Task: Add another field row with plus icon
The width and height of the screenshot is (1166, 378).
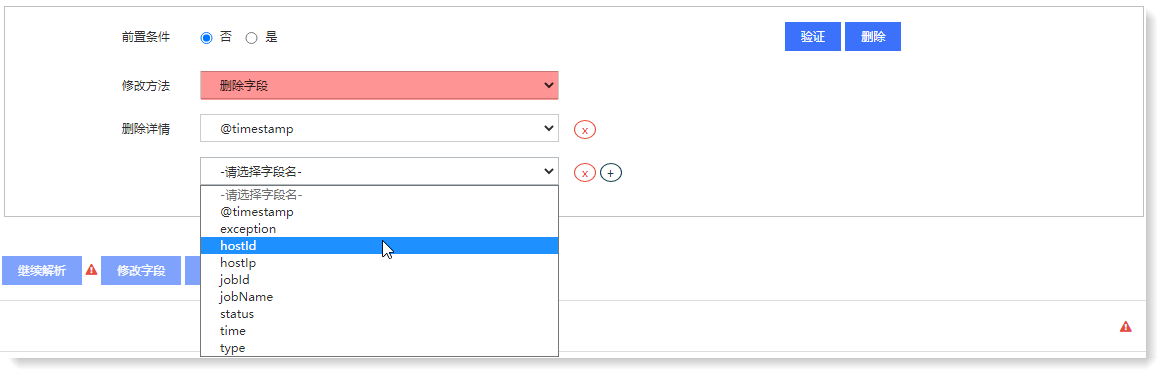Action: click(611, 173)
